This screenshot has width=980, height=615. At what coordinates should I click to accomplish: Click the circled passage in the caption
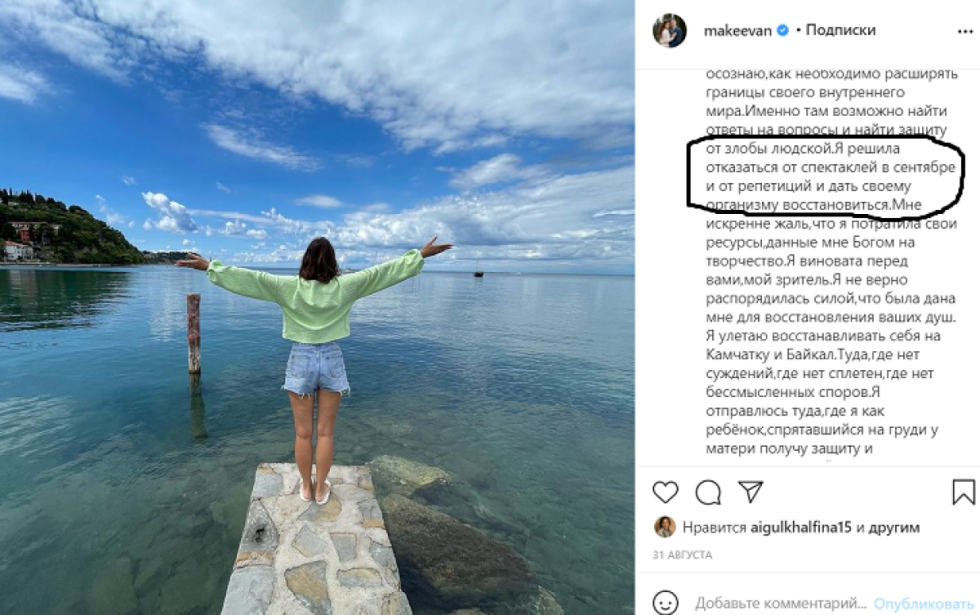pyautogui.click(x=825, y=177)
